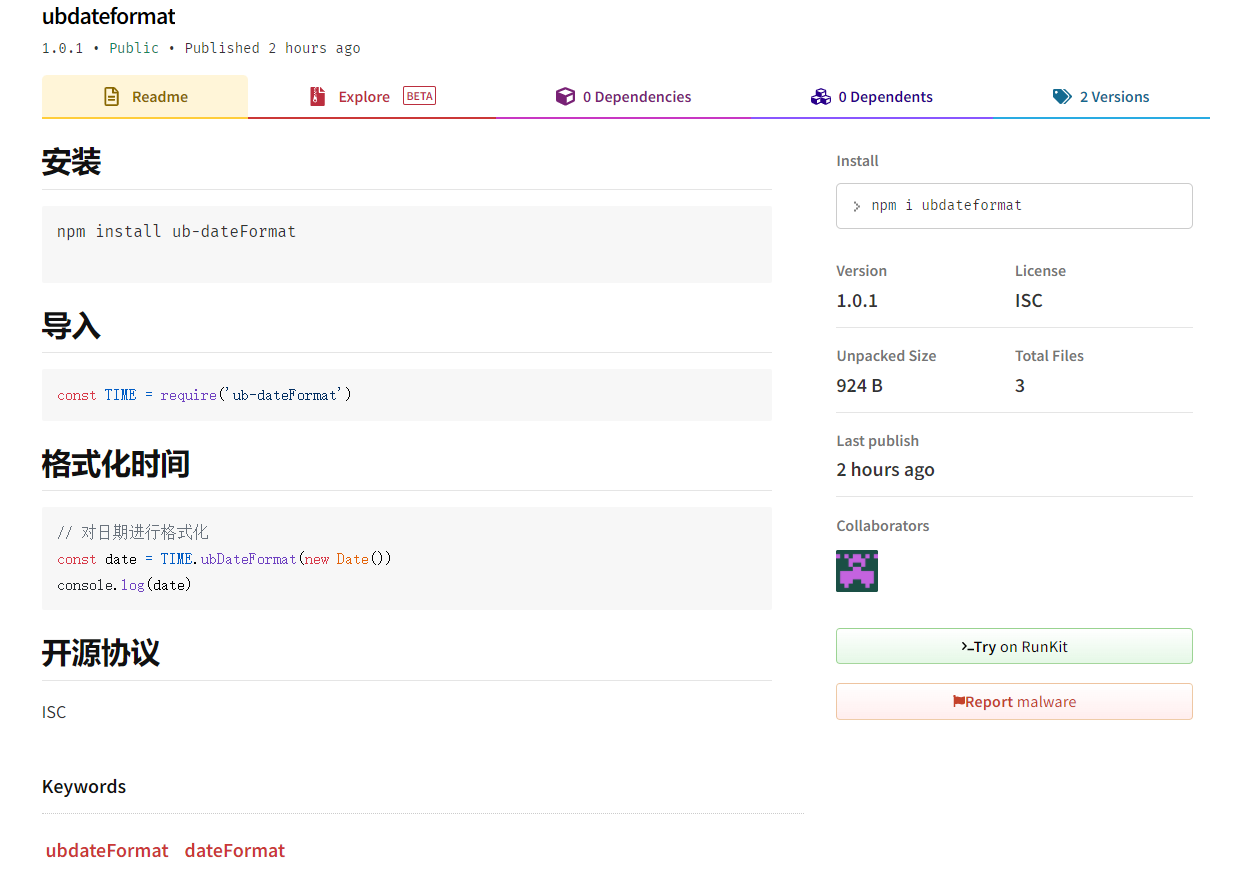Click the Report malware flag icon
Image resolution: width=1238 pixels, height=872 pixels.
coord(958,702)
